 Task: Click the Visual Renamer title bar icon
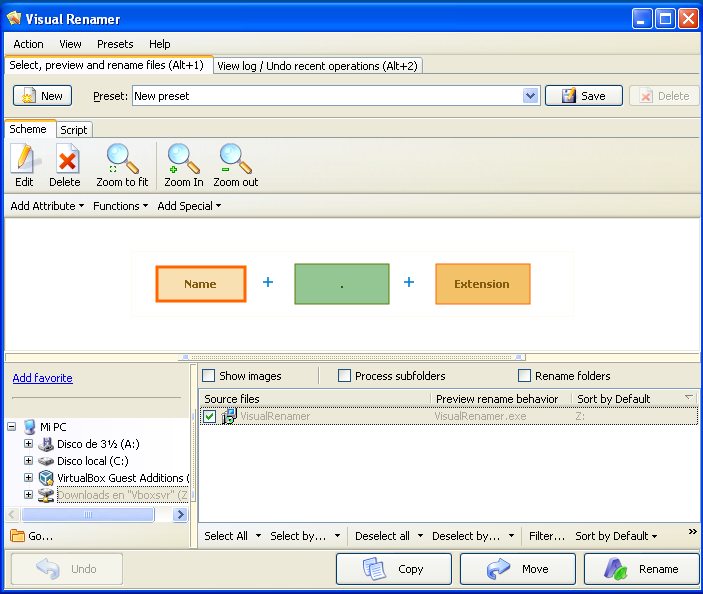(14, 18)
